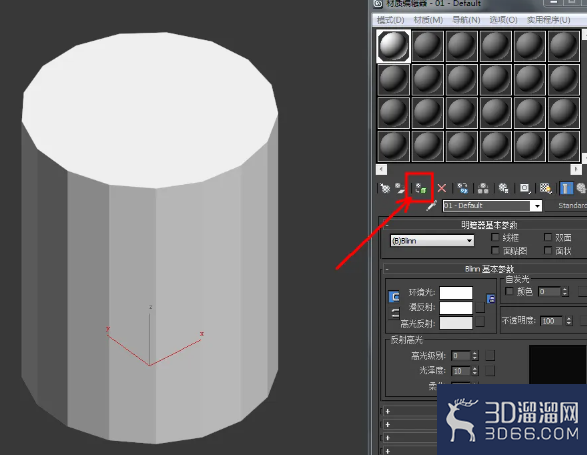Screen dimensions: 587x455
Task: Click the map button next to 高光反射 swatch
Action: pyautogui.click(x=480, y=321)
